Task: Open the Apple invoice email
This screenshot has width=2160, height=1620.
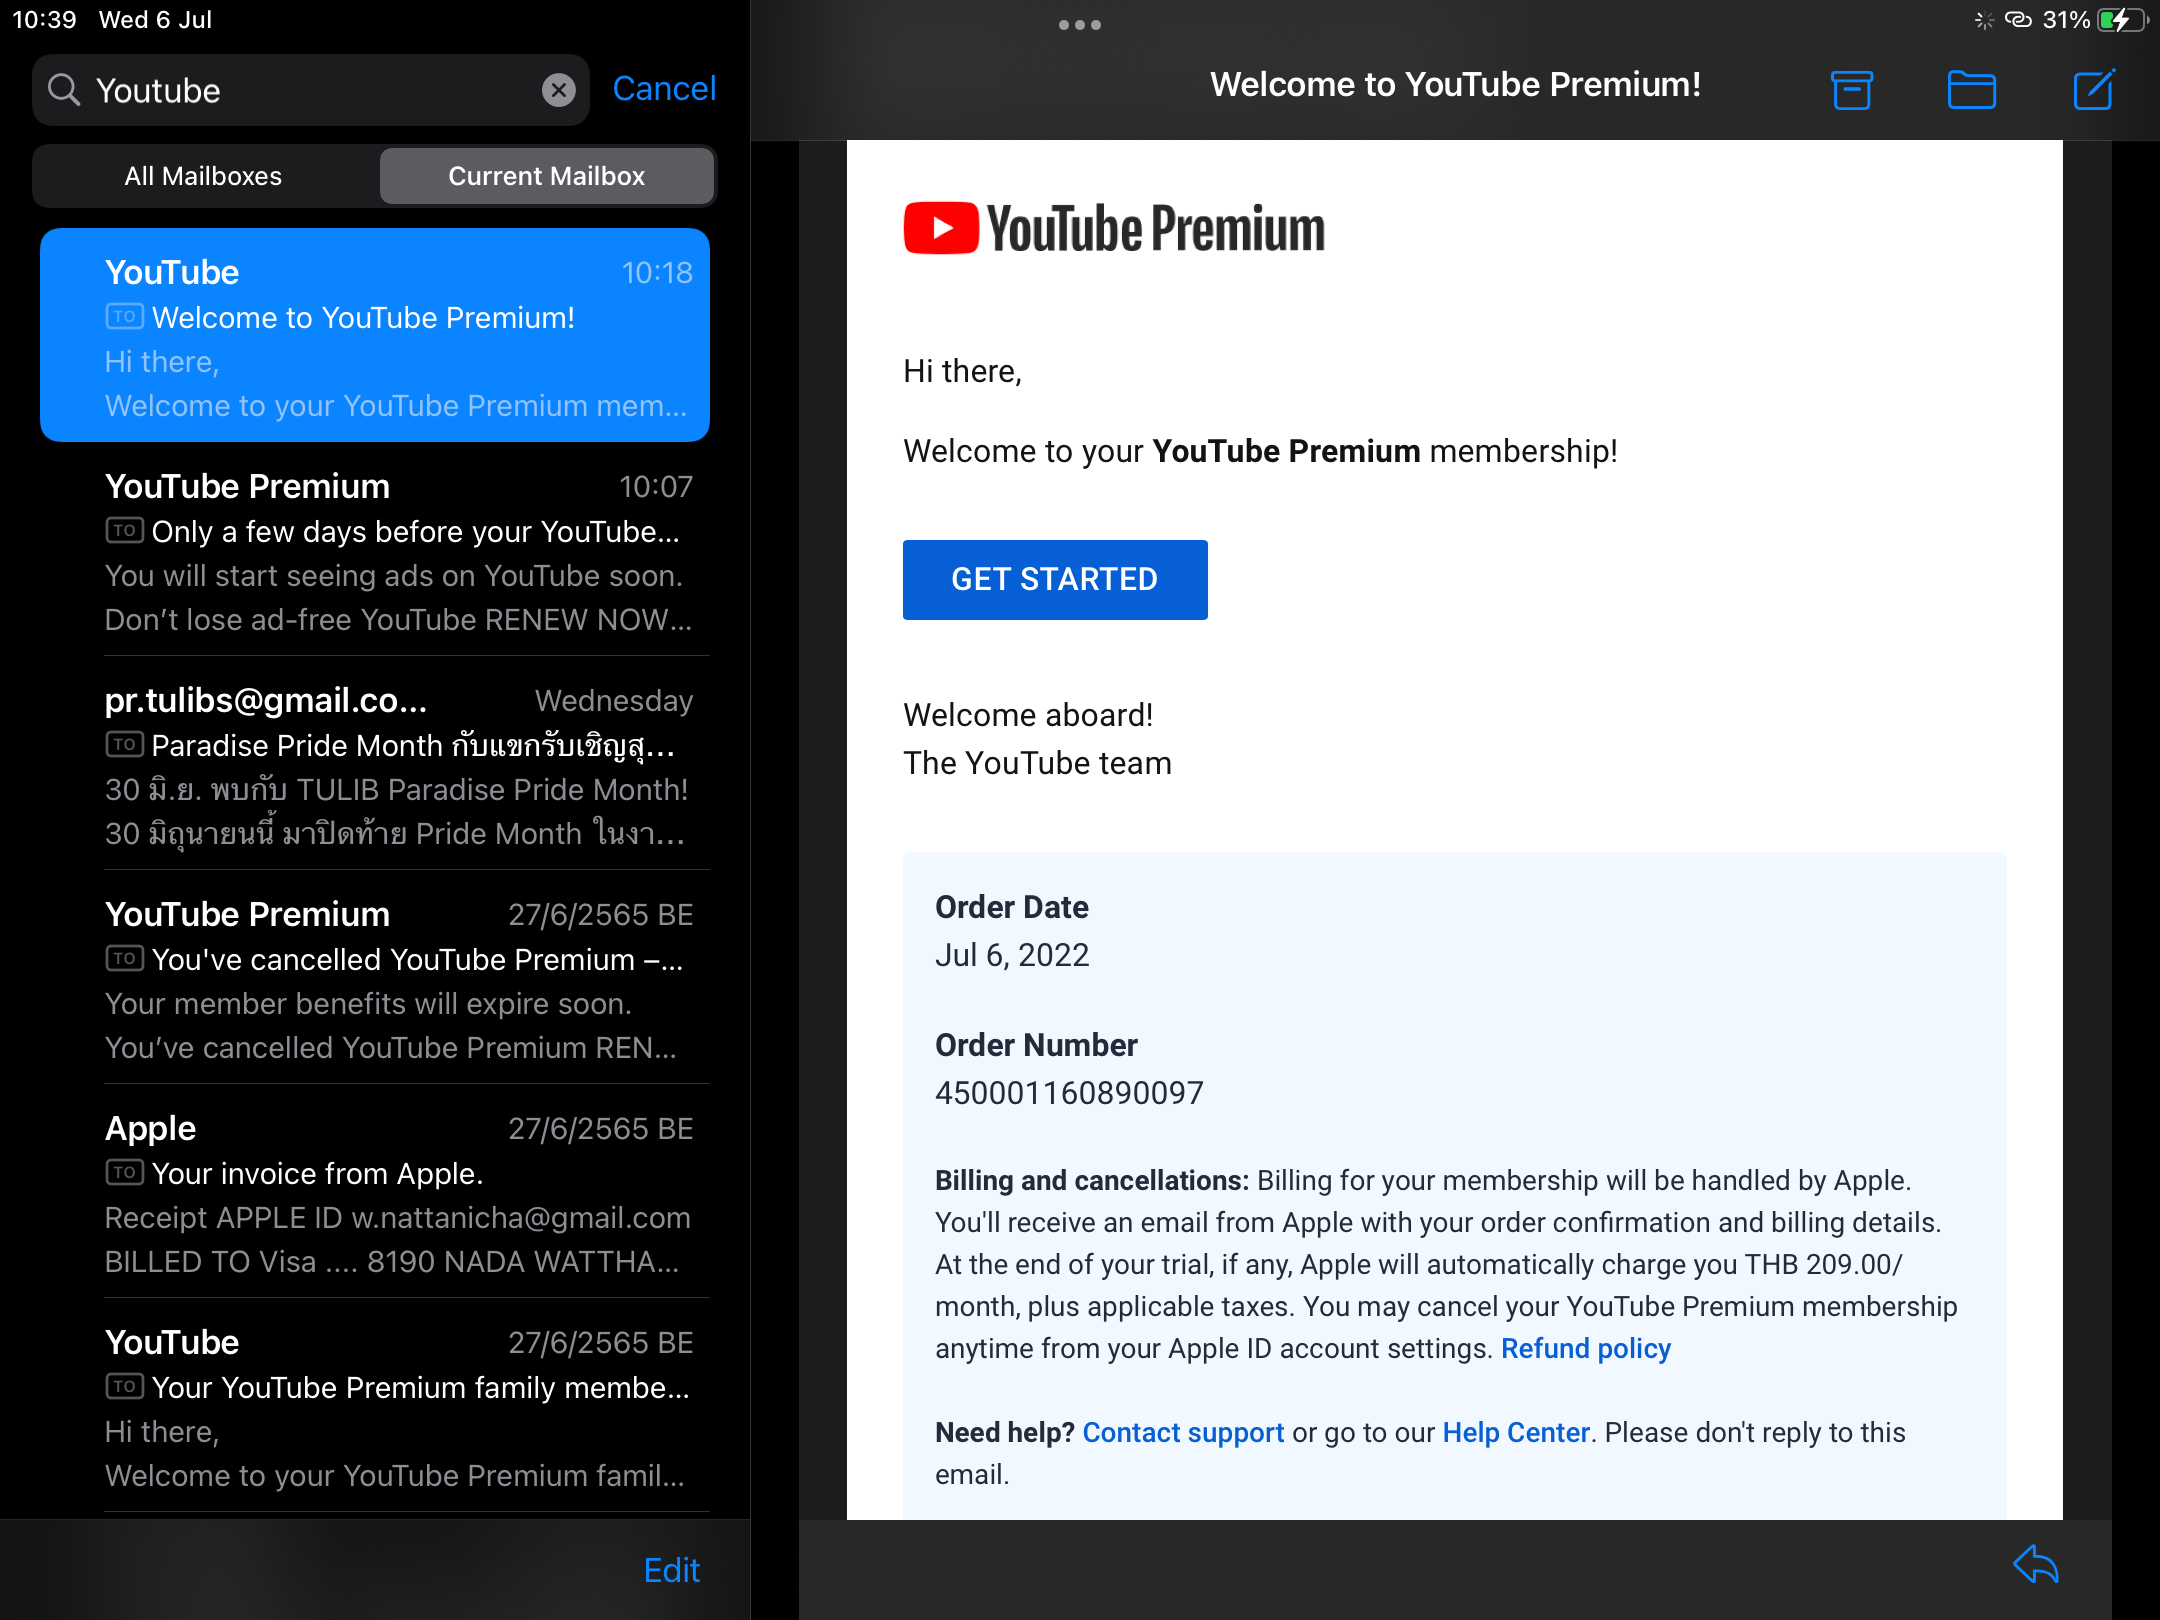Action: coord(398,1193)
